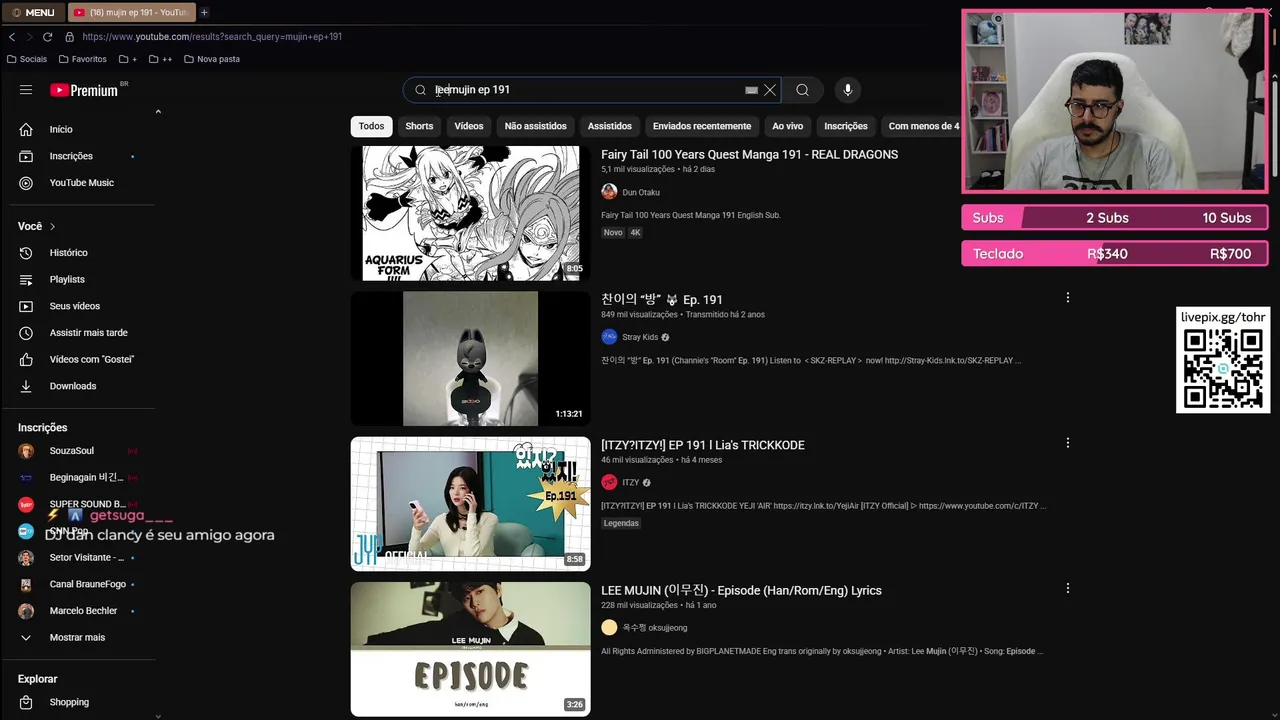
Task: Open more options for ITZY video
Action: [1067, 443]
